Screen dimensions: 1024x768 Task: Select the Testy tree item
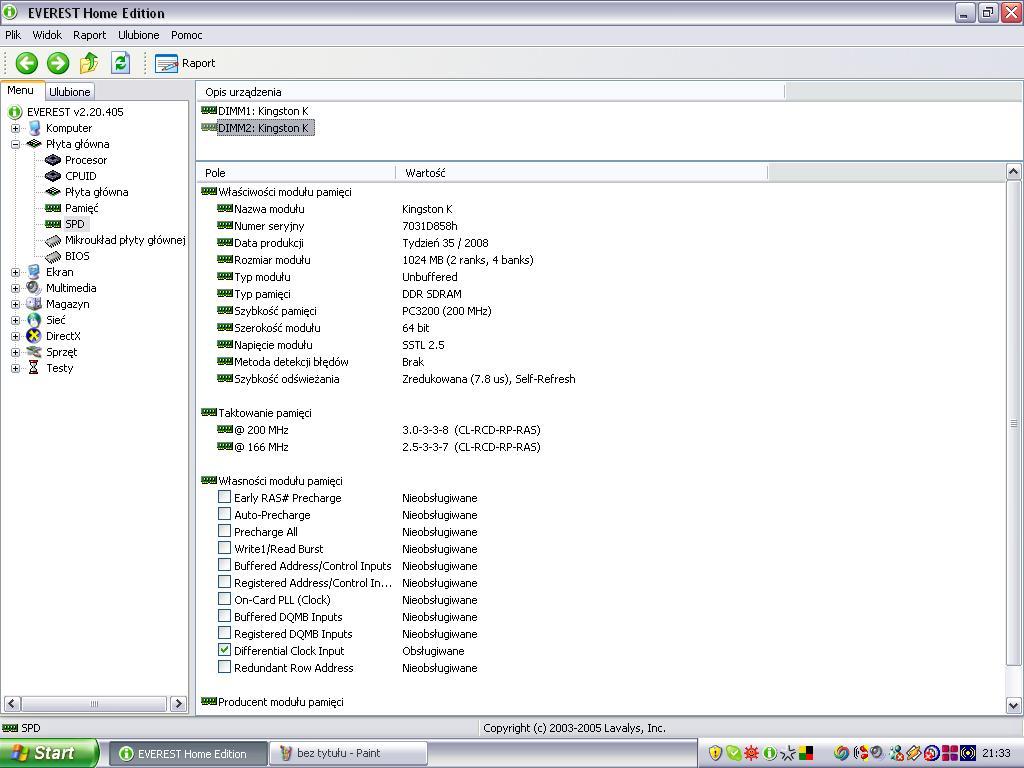tap(59, 368)
